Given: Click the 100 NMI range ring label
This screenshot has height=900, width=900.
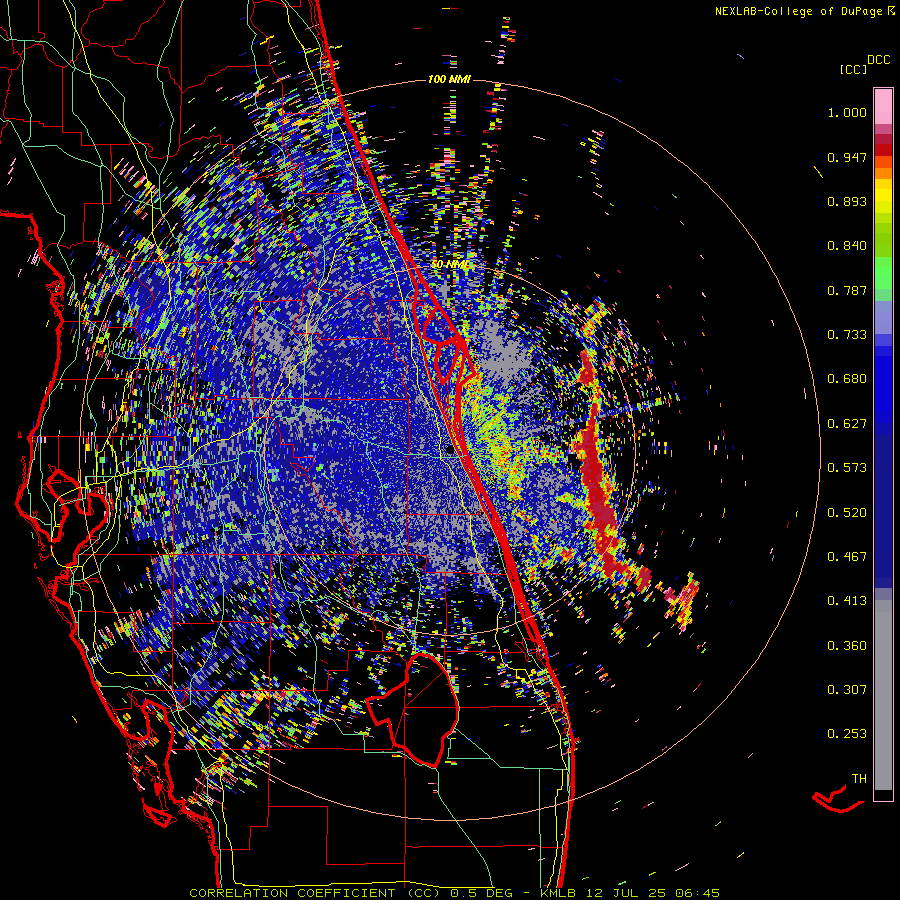Looking at the screenshot, I should click(x=449, y=79).
